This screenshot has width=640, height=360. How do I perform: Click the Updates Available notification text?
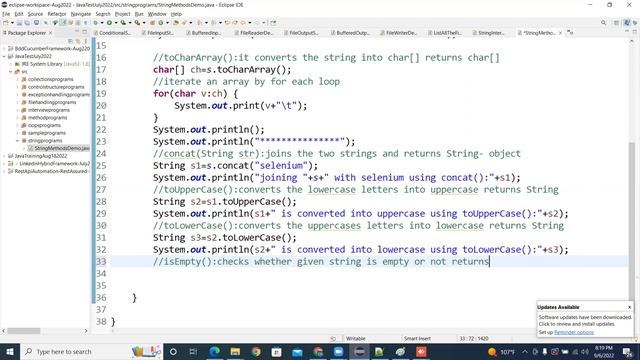[584, 320]
